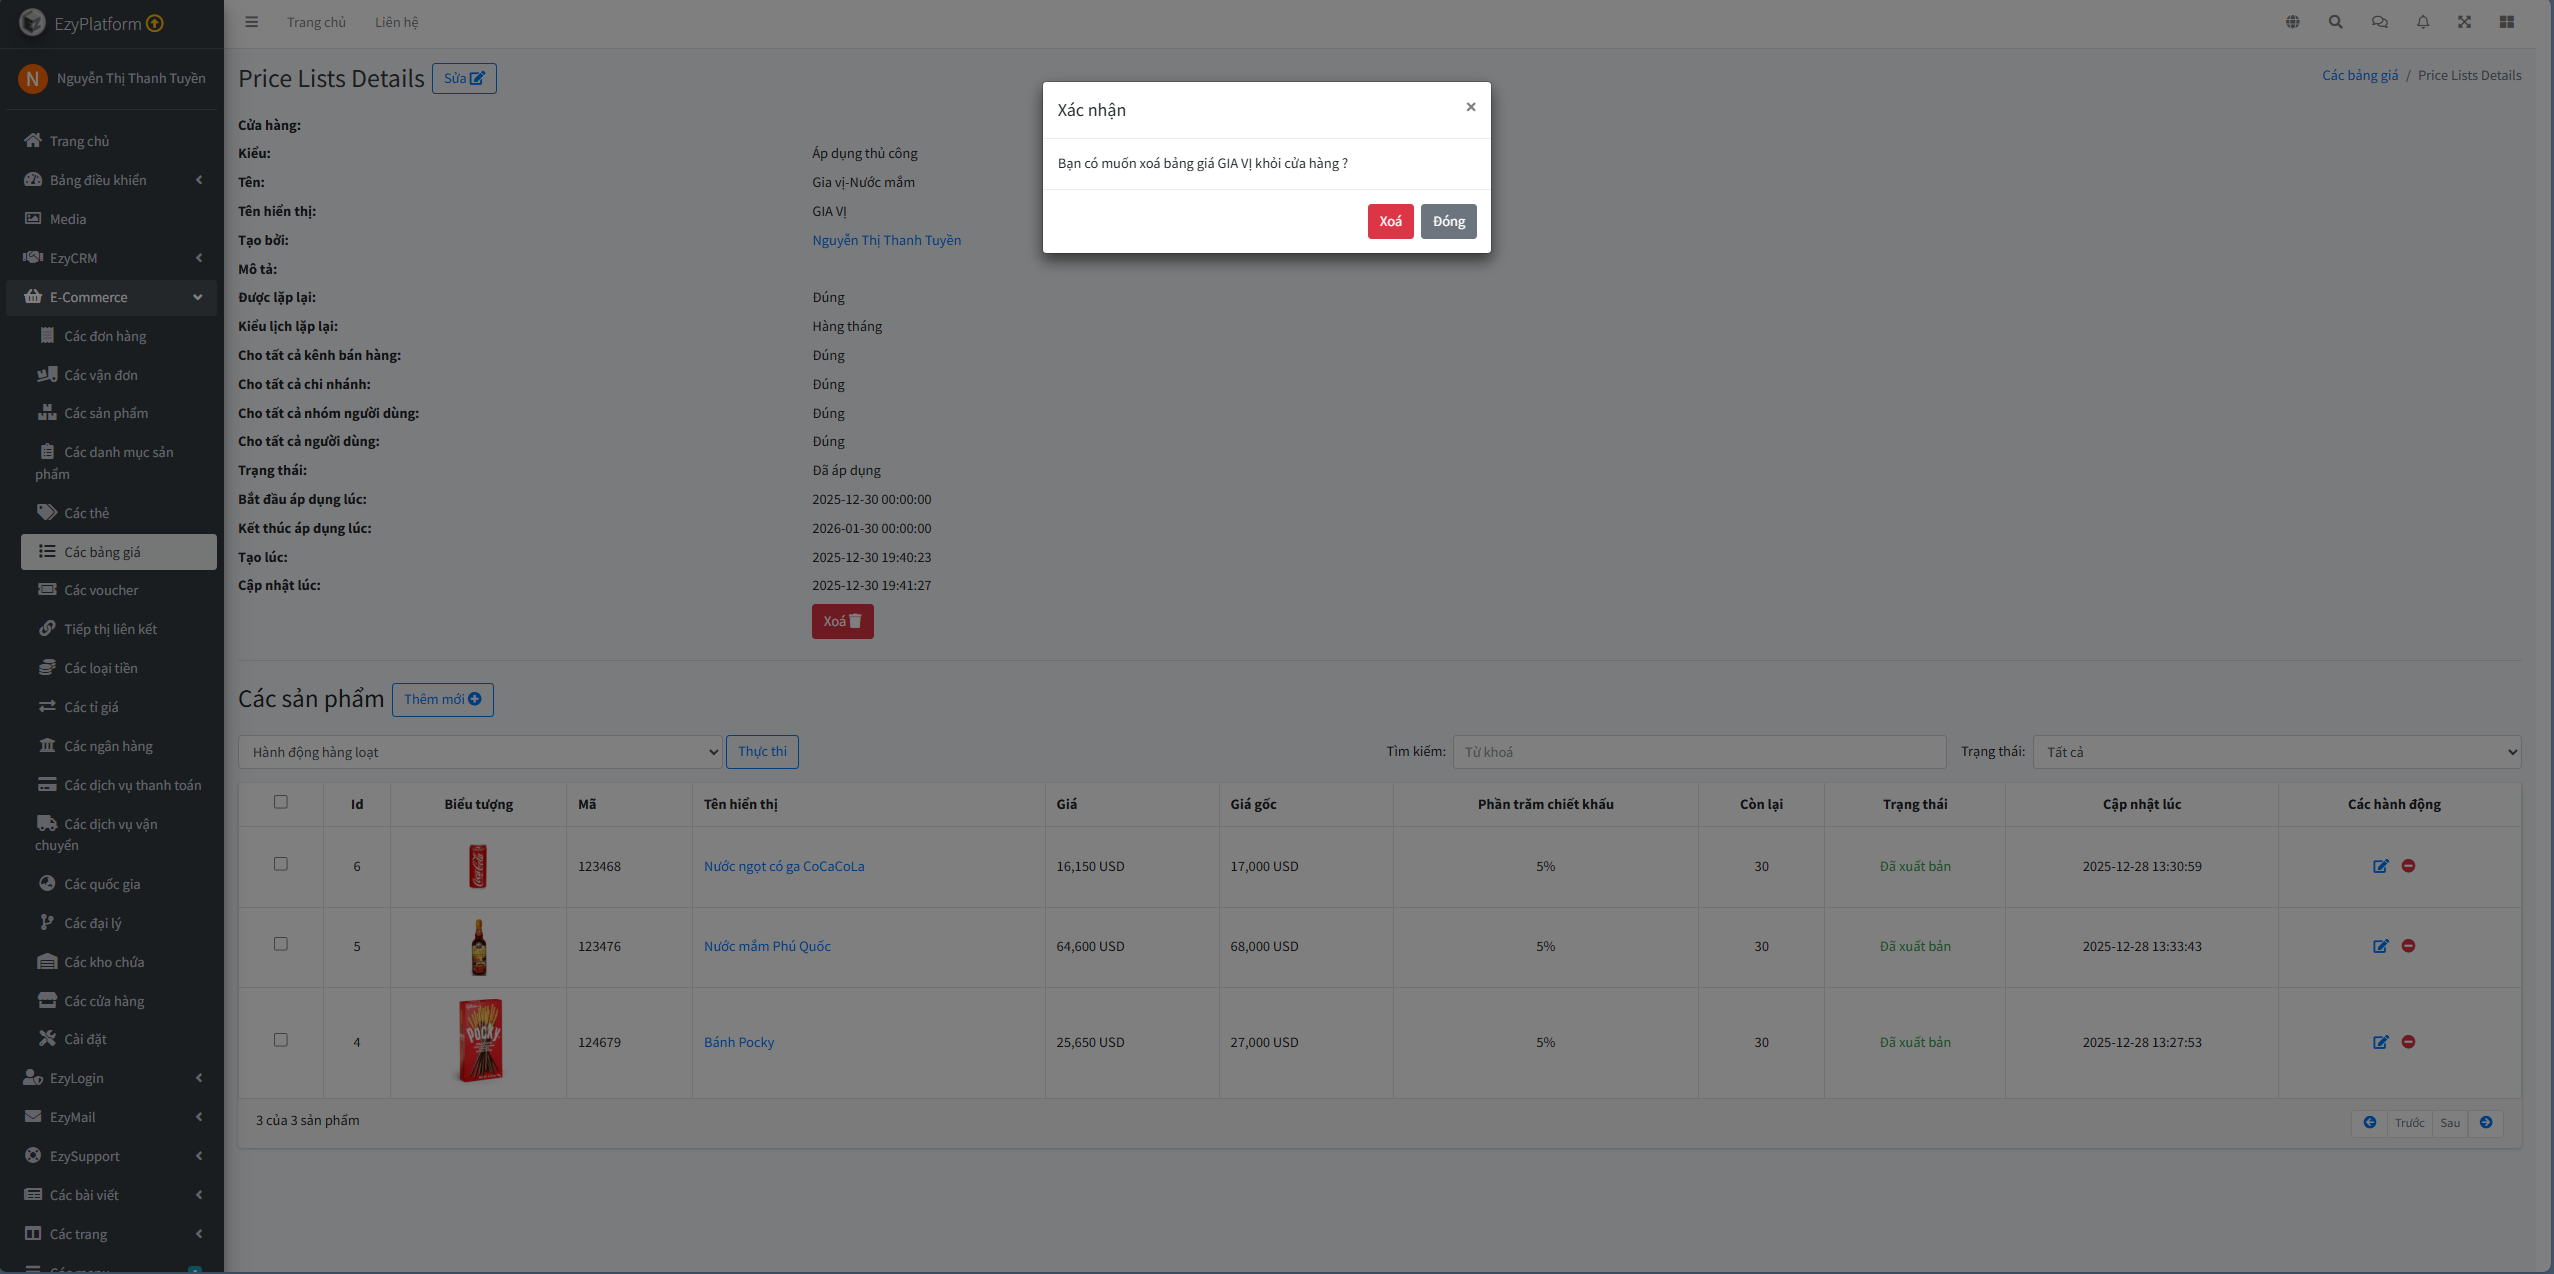2554x1274 pixels.
Task: Toggle fullscreen with the expand arrows icon
Action: [2464, 22]
